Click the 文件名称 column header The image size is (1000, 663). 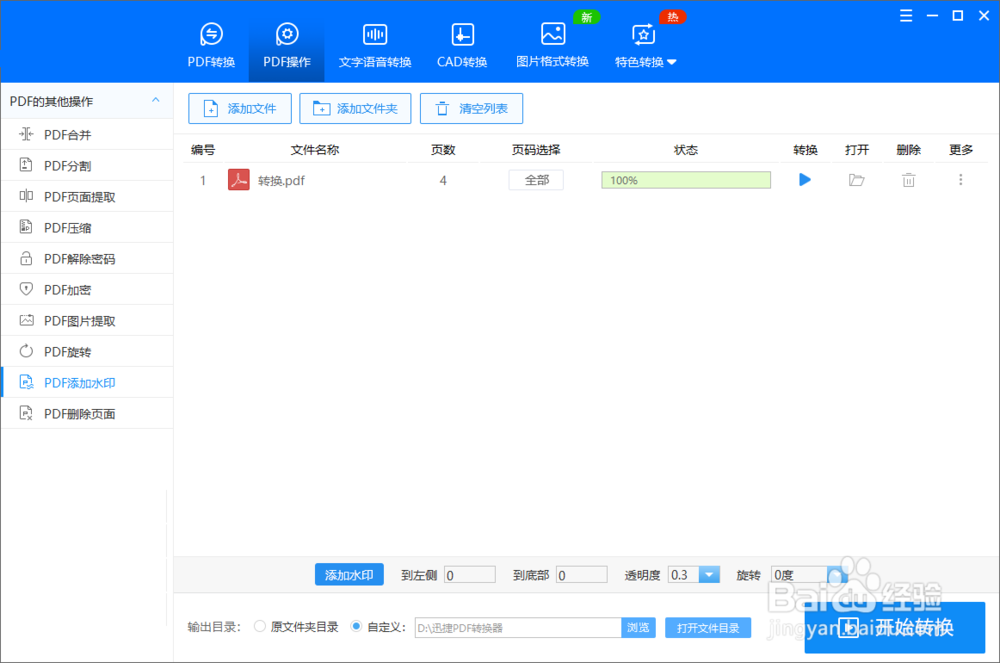coord(315,150)
